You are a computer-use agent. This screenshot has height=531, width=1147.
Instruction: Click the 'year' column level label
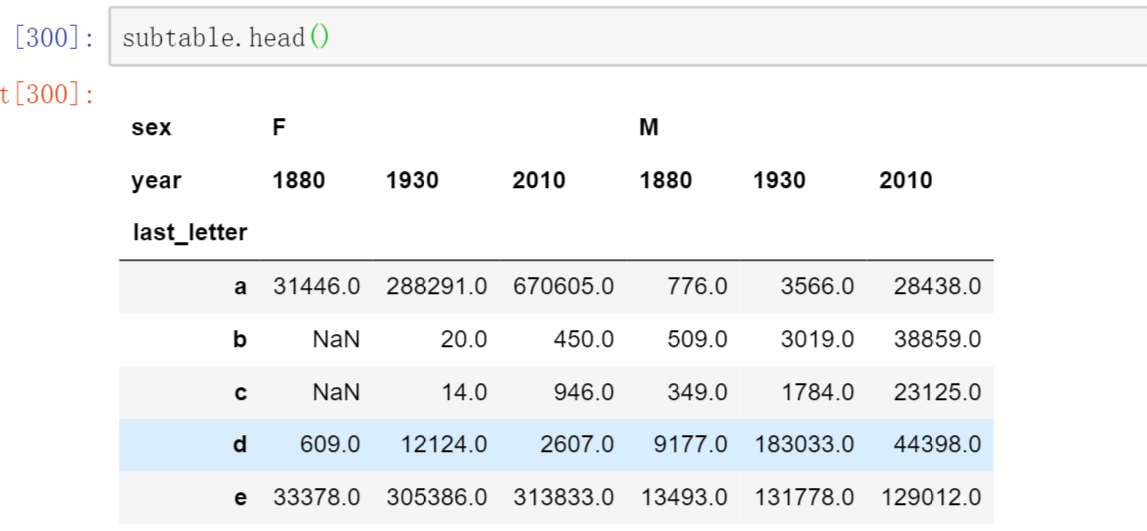[x=157, y=181]
